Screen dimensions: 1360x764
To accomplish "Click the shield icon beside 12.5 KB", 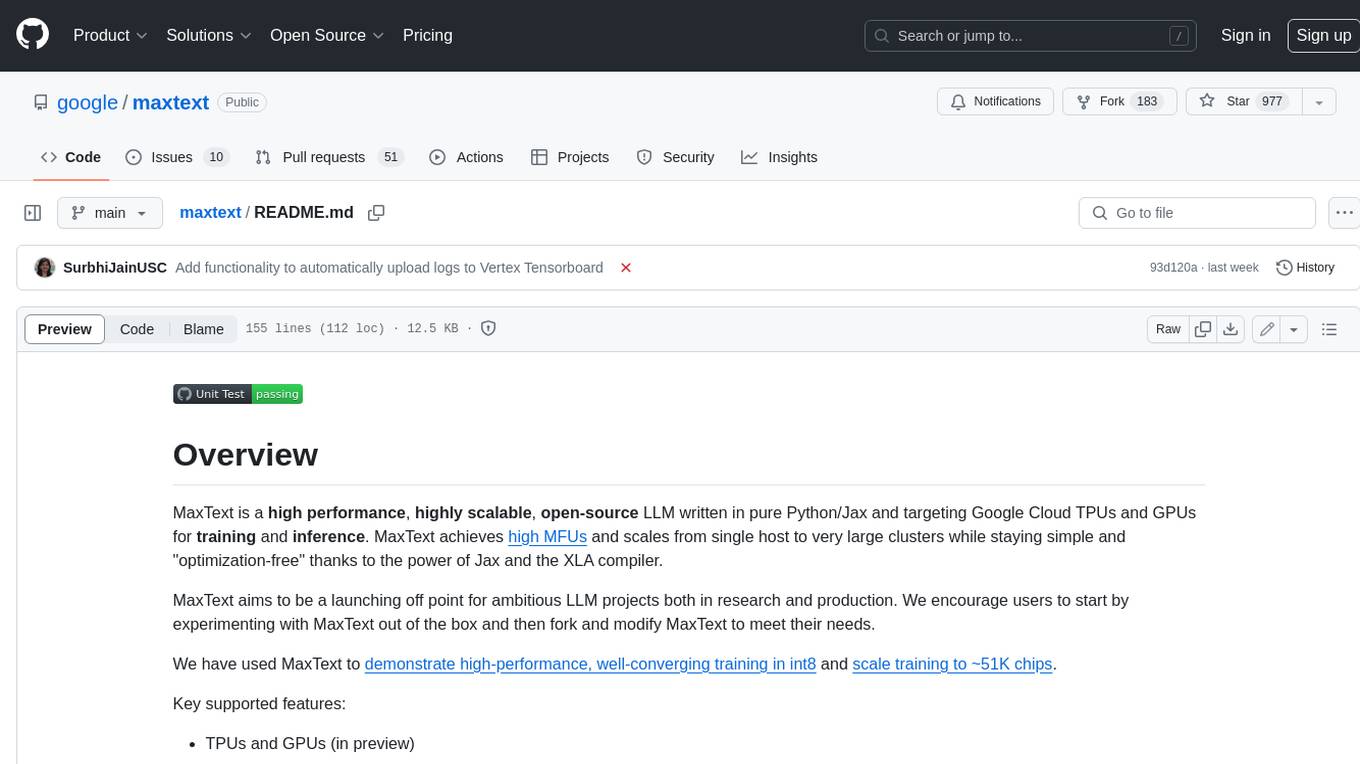I will [x=488, y=329].
